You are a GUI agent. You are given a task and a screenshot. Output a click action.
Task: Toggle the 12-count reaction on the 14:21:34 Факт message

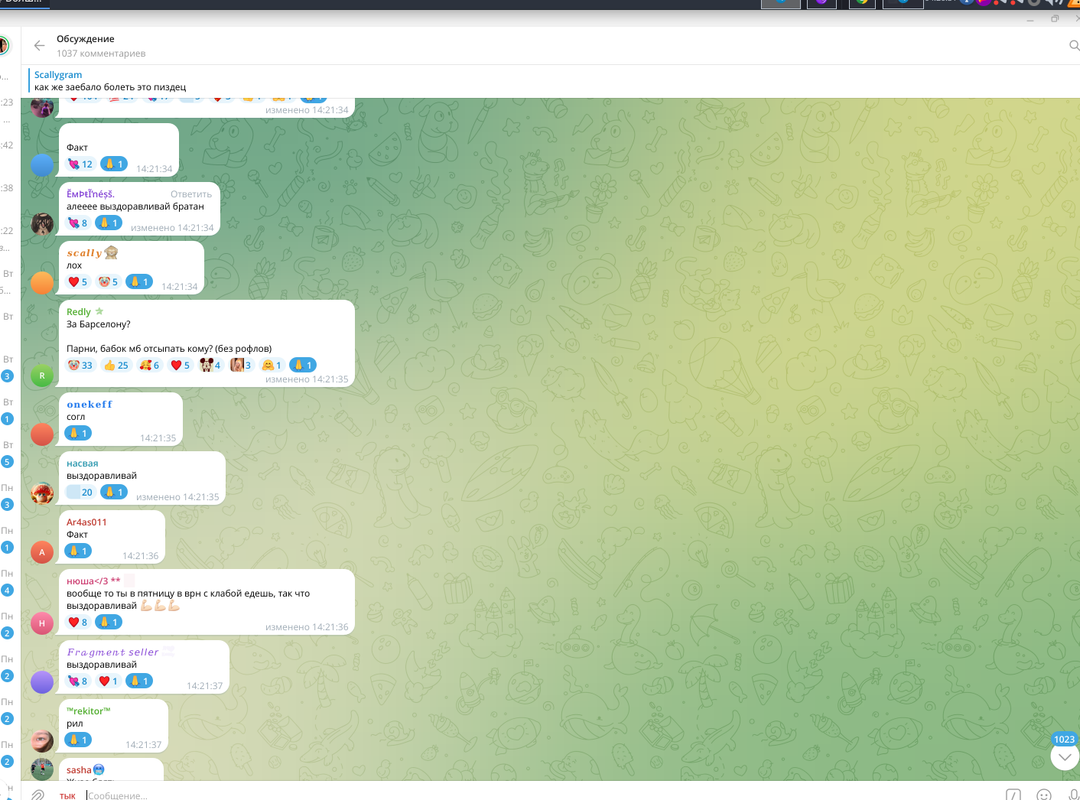(80, 164)
